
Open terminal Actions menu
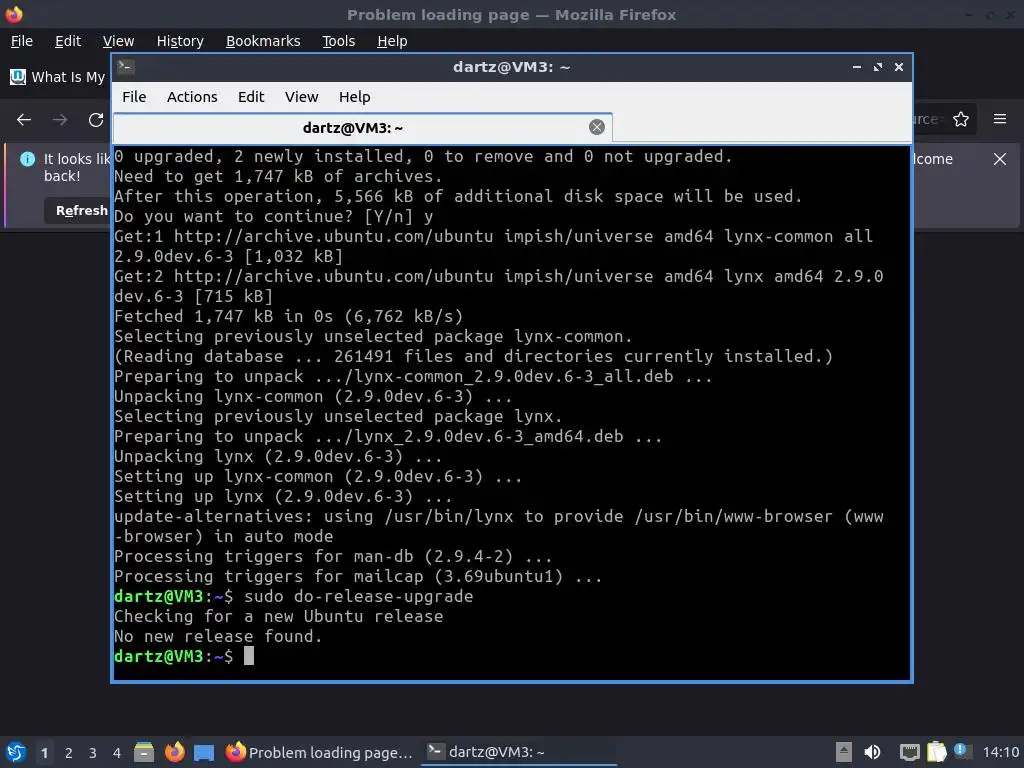click(192, 97)
